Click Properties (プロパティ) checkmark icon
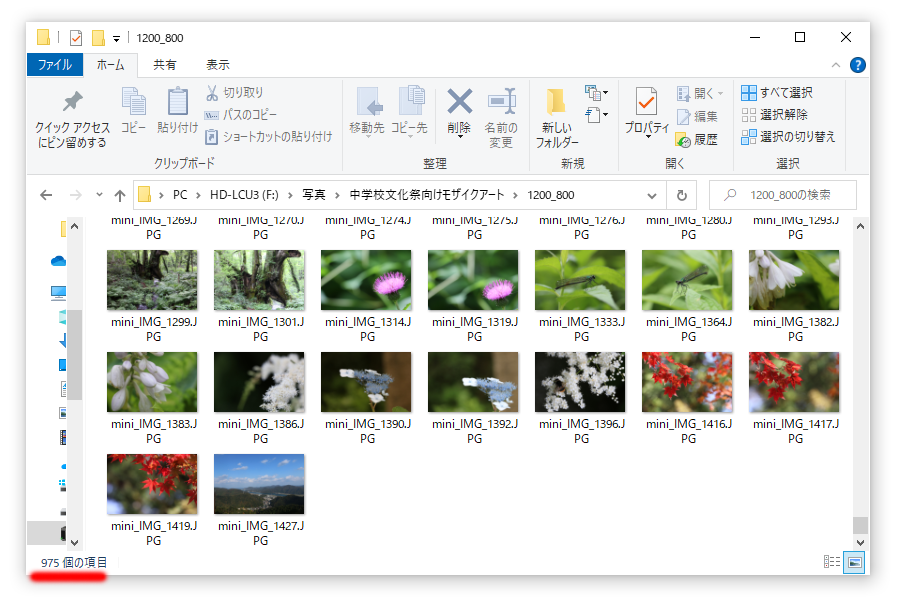 point(646,102)
